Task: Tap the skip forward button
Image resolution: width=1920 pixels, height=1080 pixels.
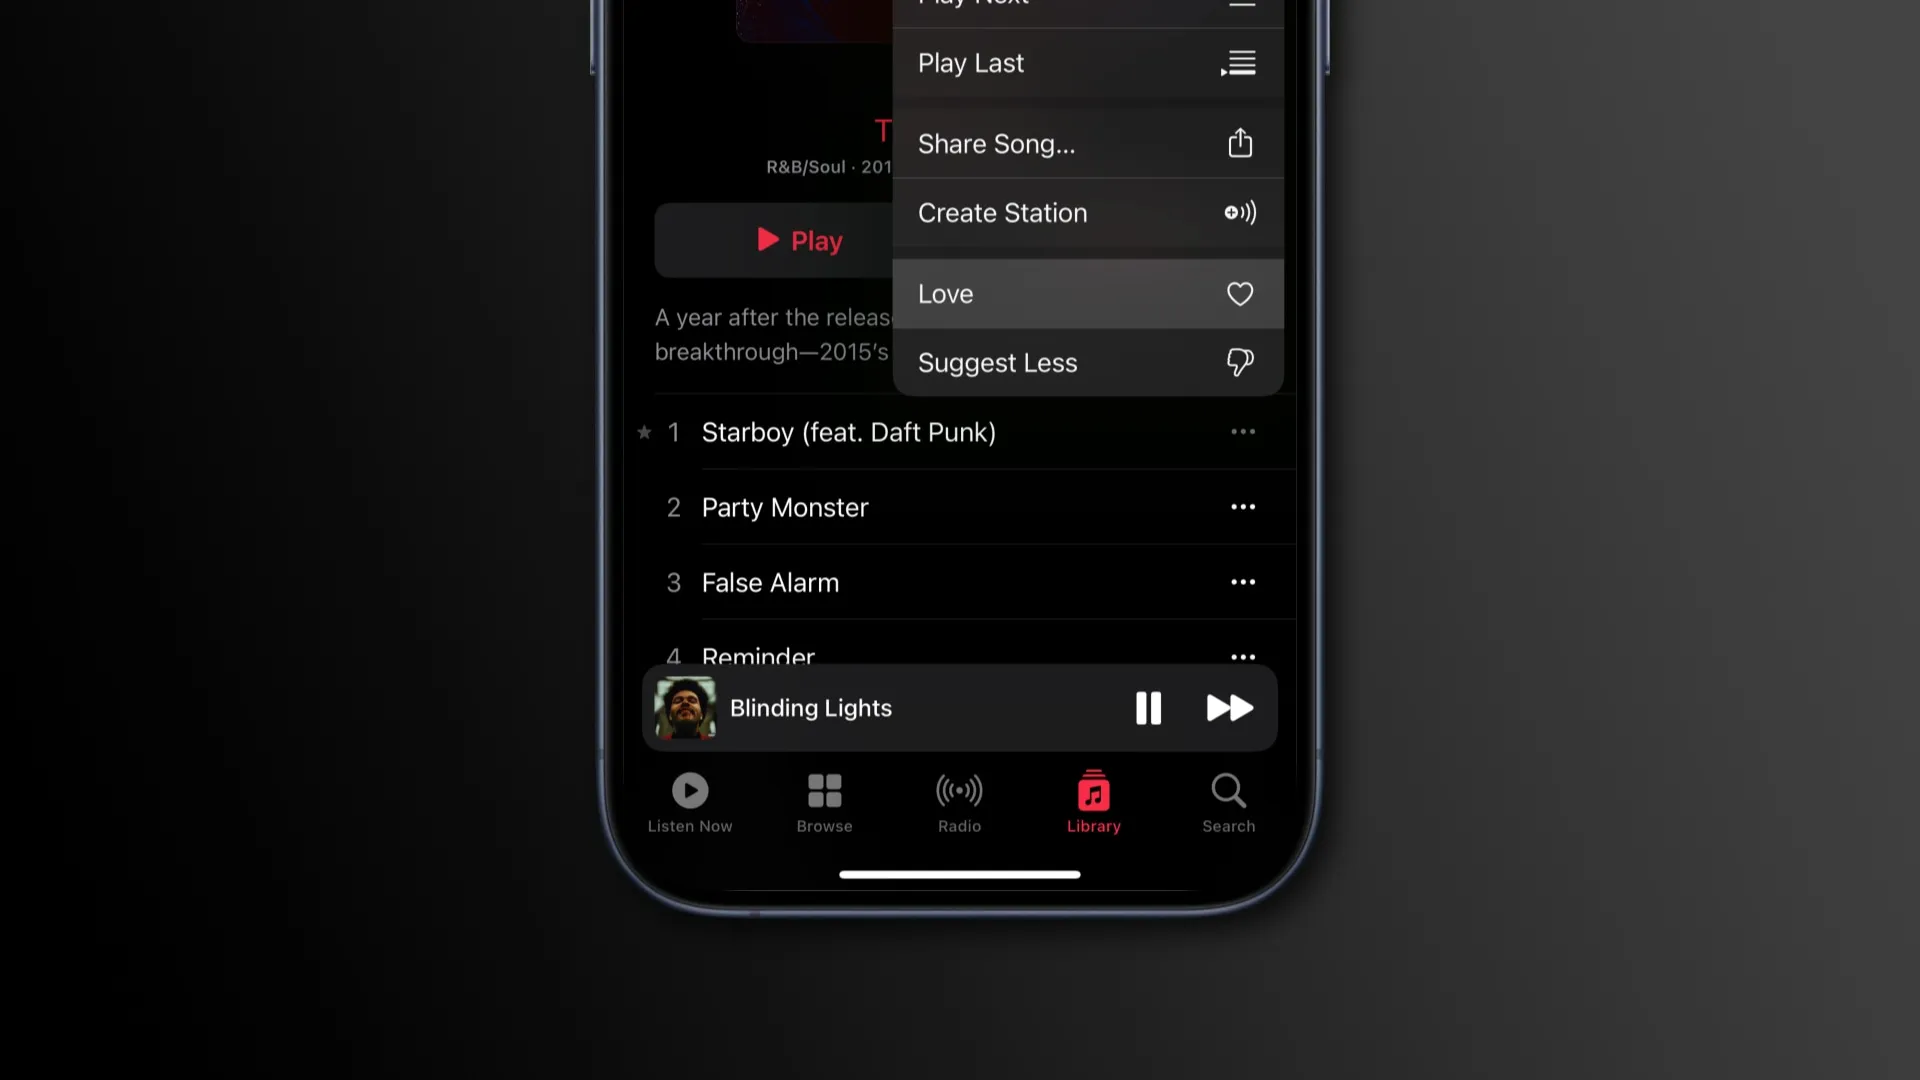Action: coord(1228,708)
